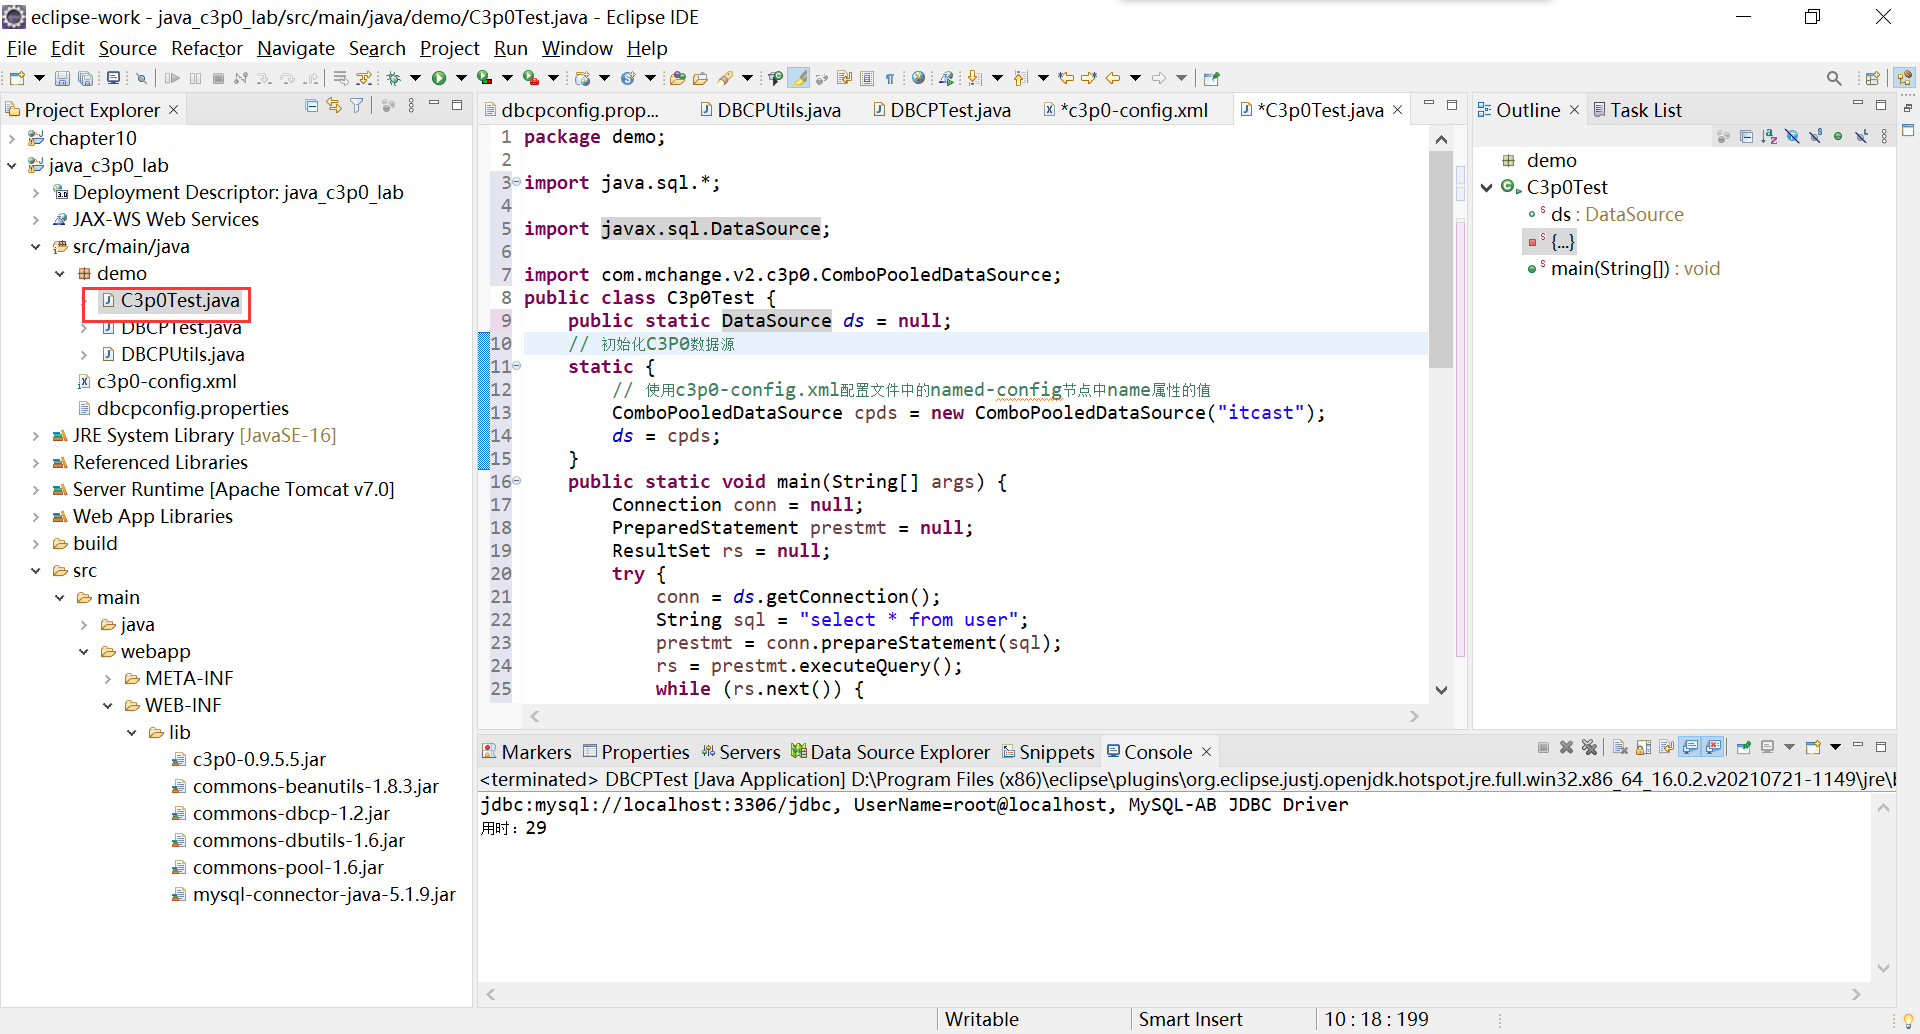
Task: Sort Outline members alphabetically
Action: (1769, 136)
